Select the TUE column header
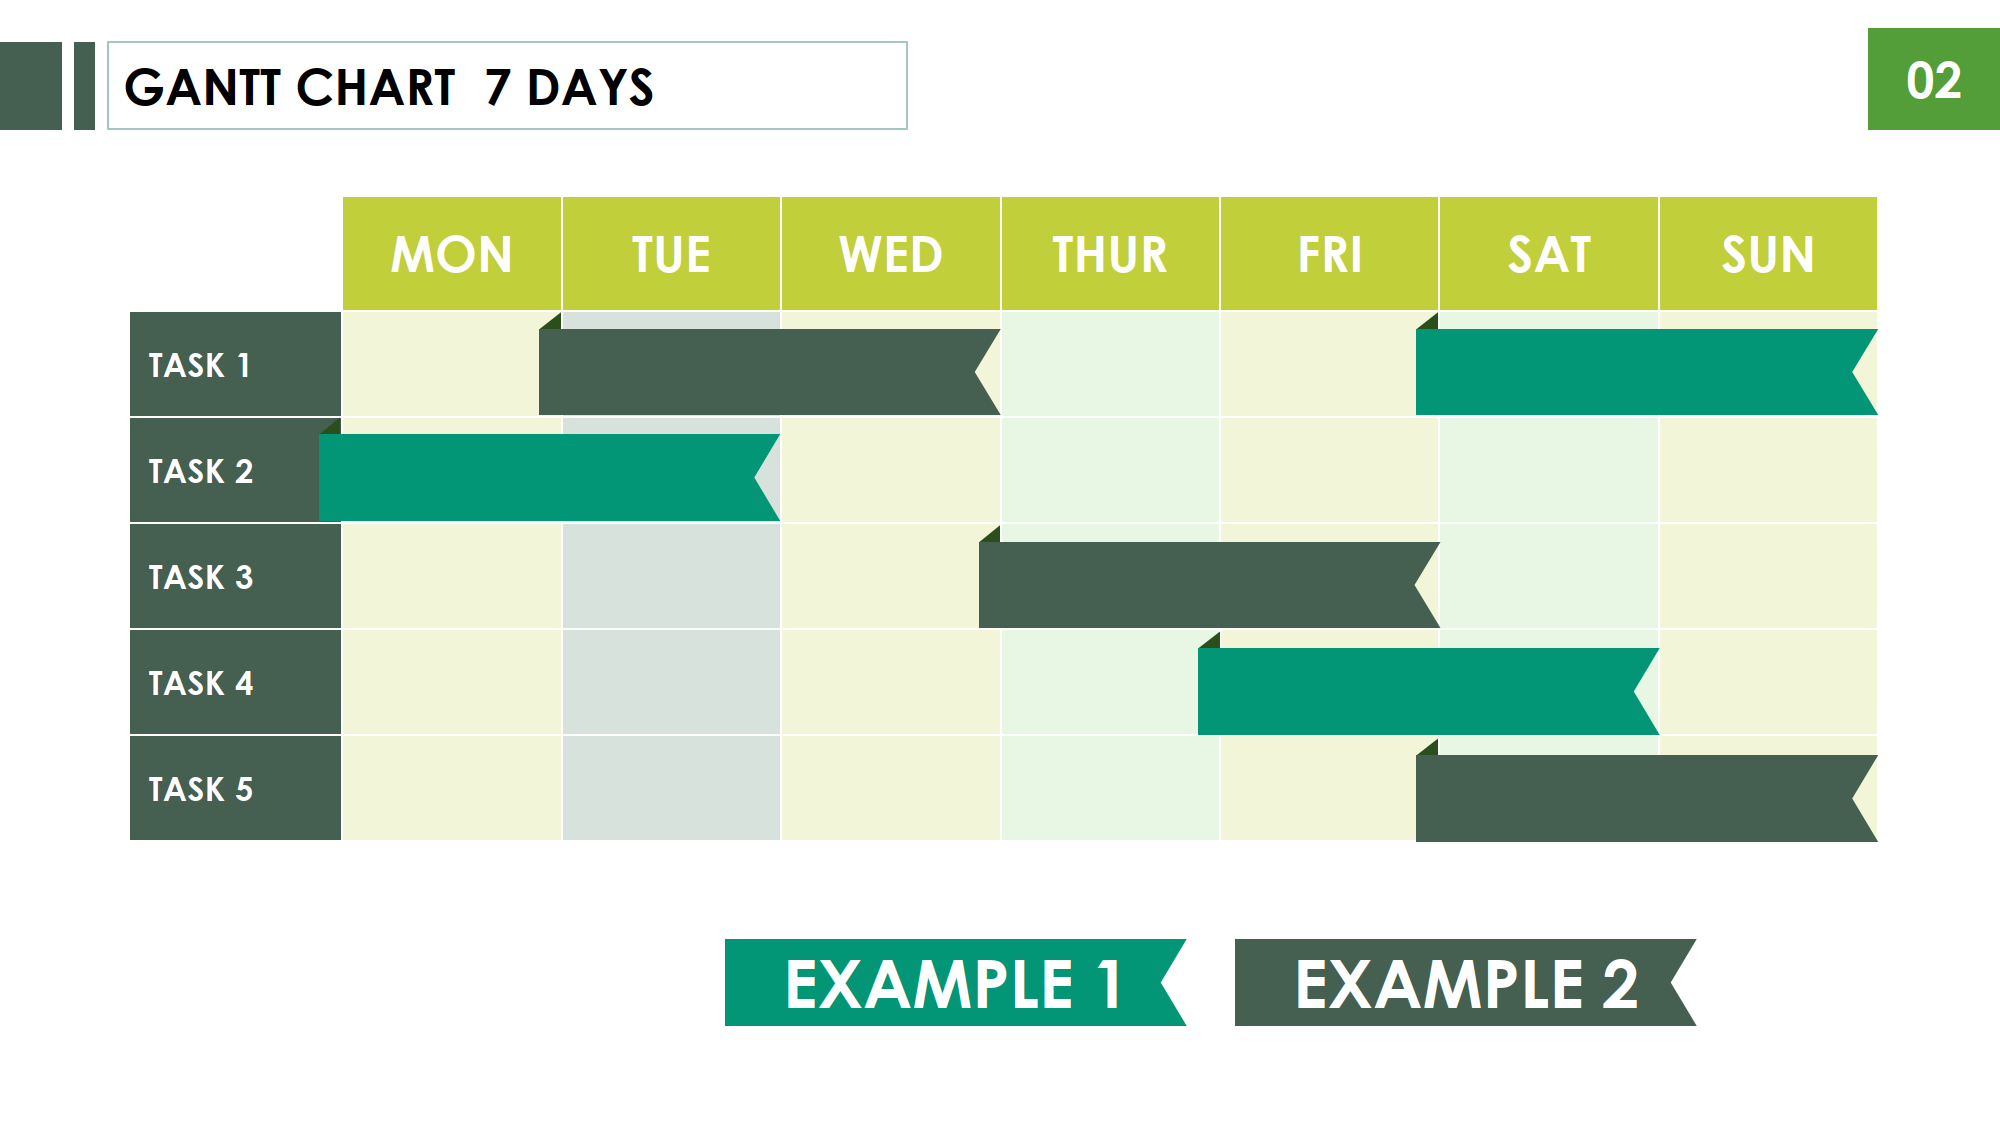This screenshot has height=1125, width=2000. point(671,254)
